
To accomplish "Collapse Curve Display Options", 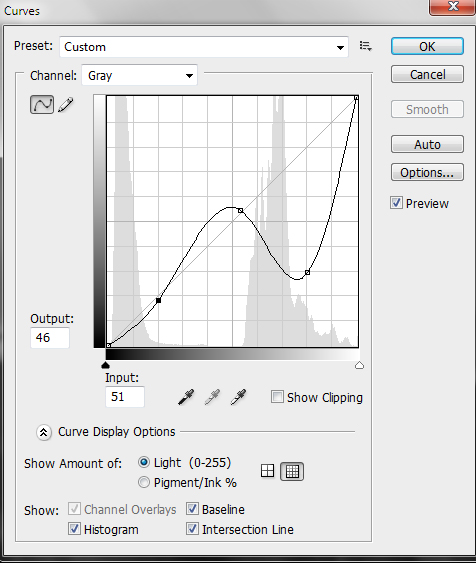I will [x=44, y=432].
